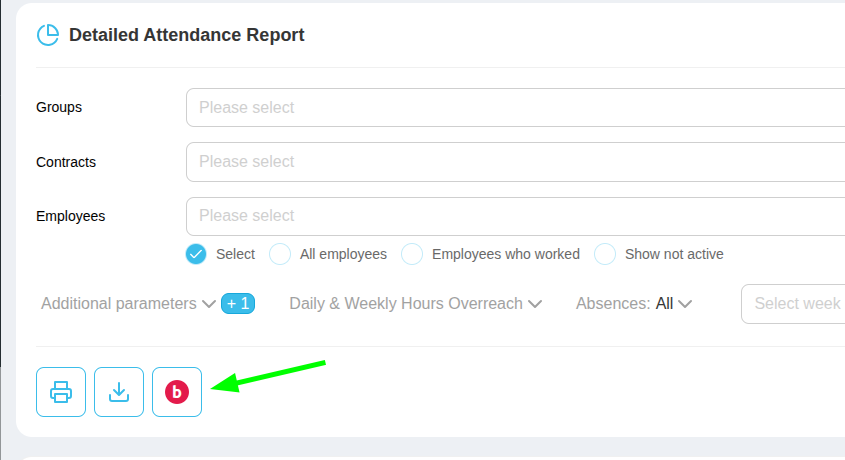845x460 pixels.
Task: Expand the 'Additional parameters' section
Action: [x=128, y=303]
